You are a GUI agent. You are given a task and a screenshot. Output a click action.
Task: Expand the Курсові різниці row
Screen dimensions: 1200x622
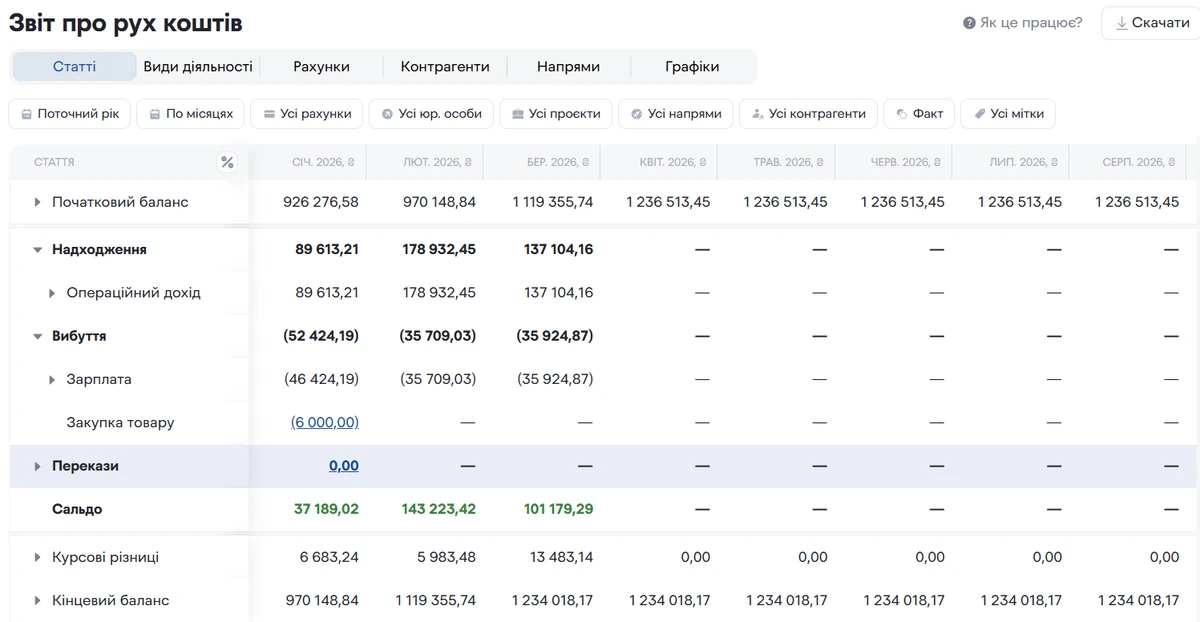click(38, 558)
